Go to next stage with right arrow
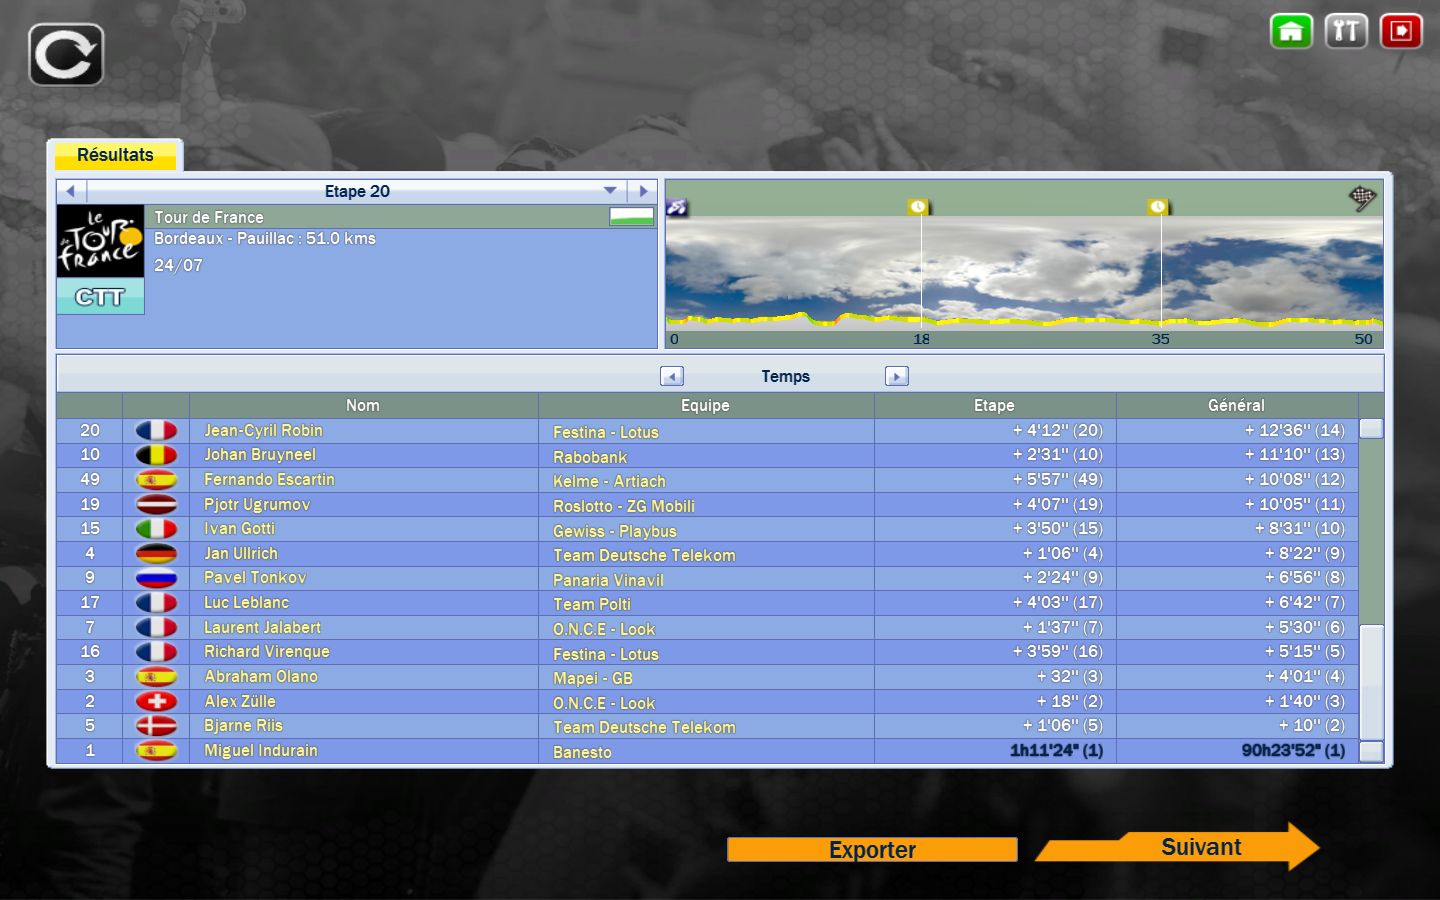This screenshot has height=900, width=1440. click(643, 191)
